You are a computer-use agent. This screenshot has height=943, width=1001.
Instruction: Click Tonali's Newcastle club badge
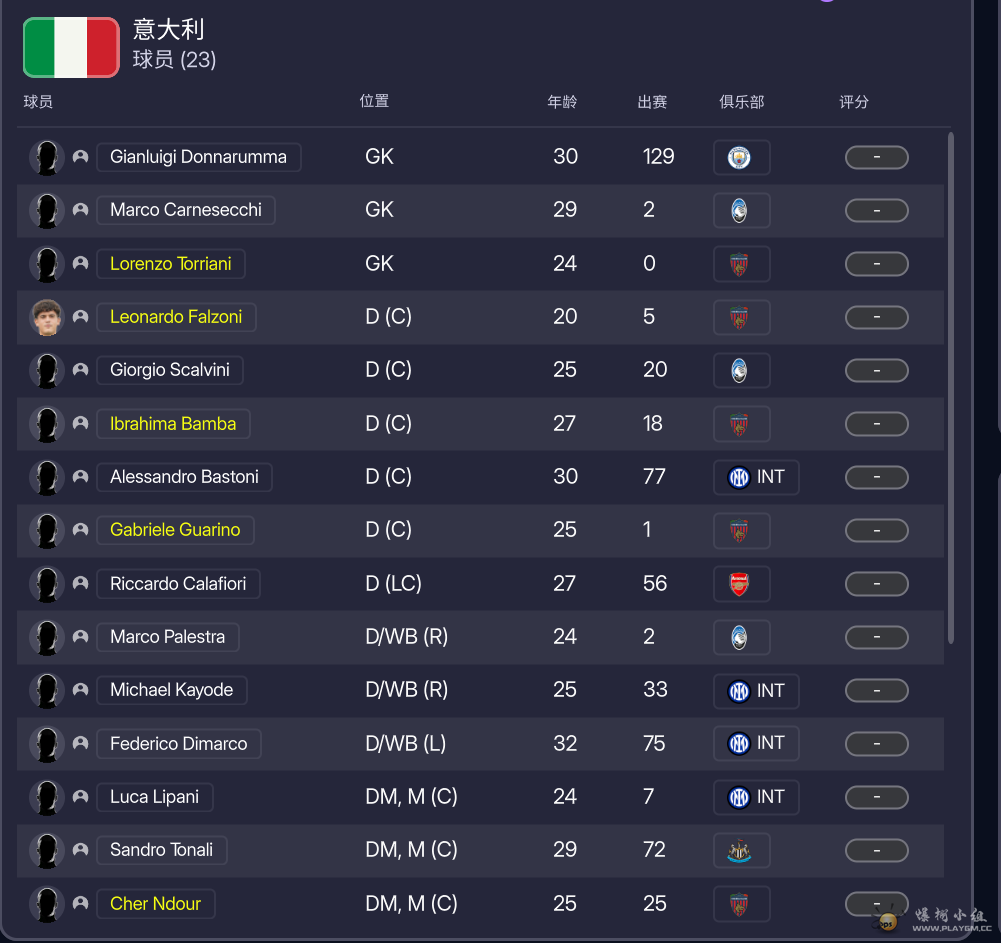pos(740,851)
